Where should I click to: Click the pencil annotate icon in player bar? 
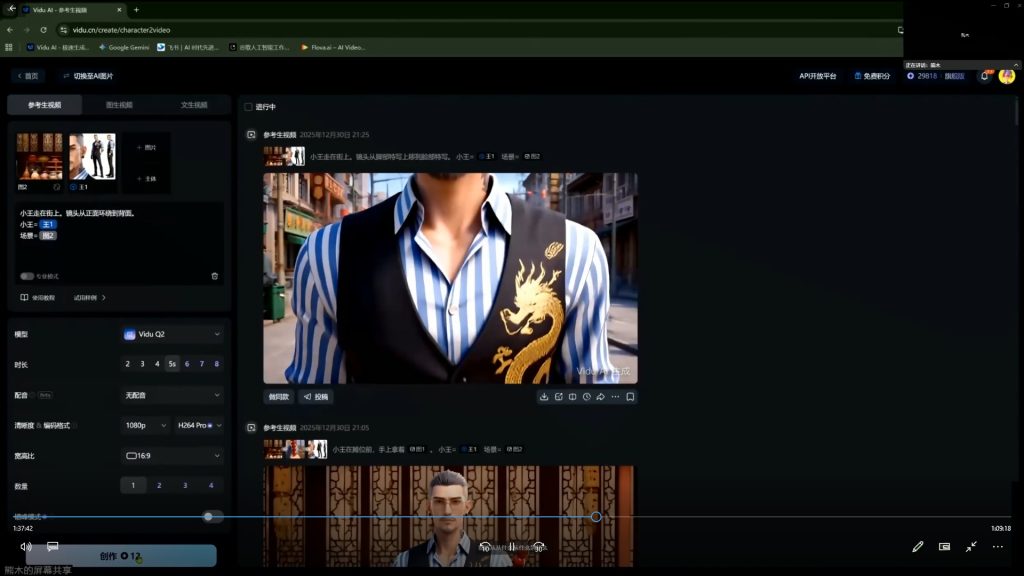[x=917, y=547]
